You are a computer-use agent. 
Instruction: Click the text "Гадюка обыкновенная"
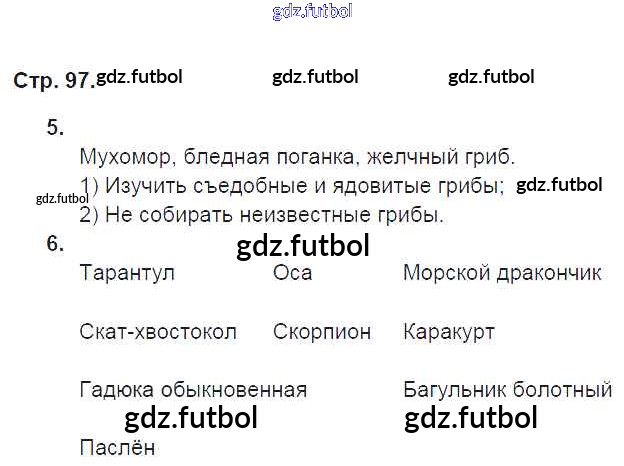(193, 389)
